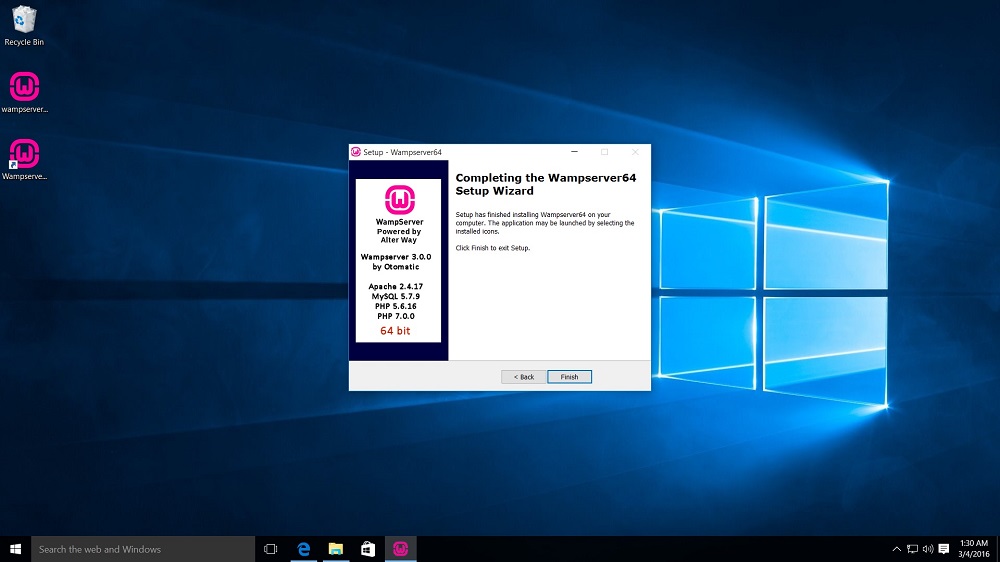The image size is (1000, 562).
Task: Open File Explorer from the taskbar
Action: [x=335, y=549]
